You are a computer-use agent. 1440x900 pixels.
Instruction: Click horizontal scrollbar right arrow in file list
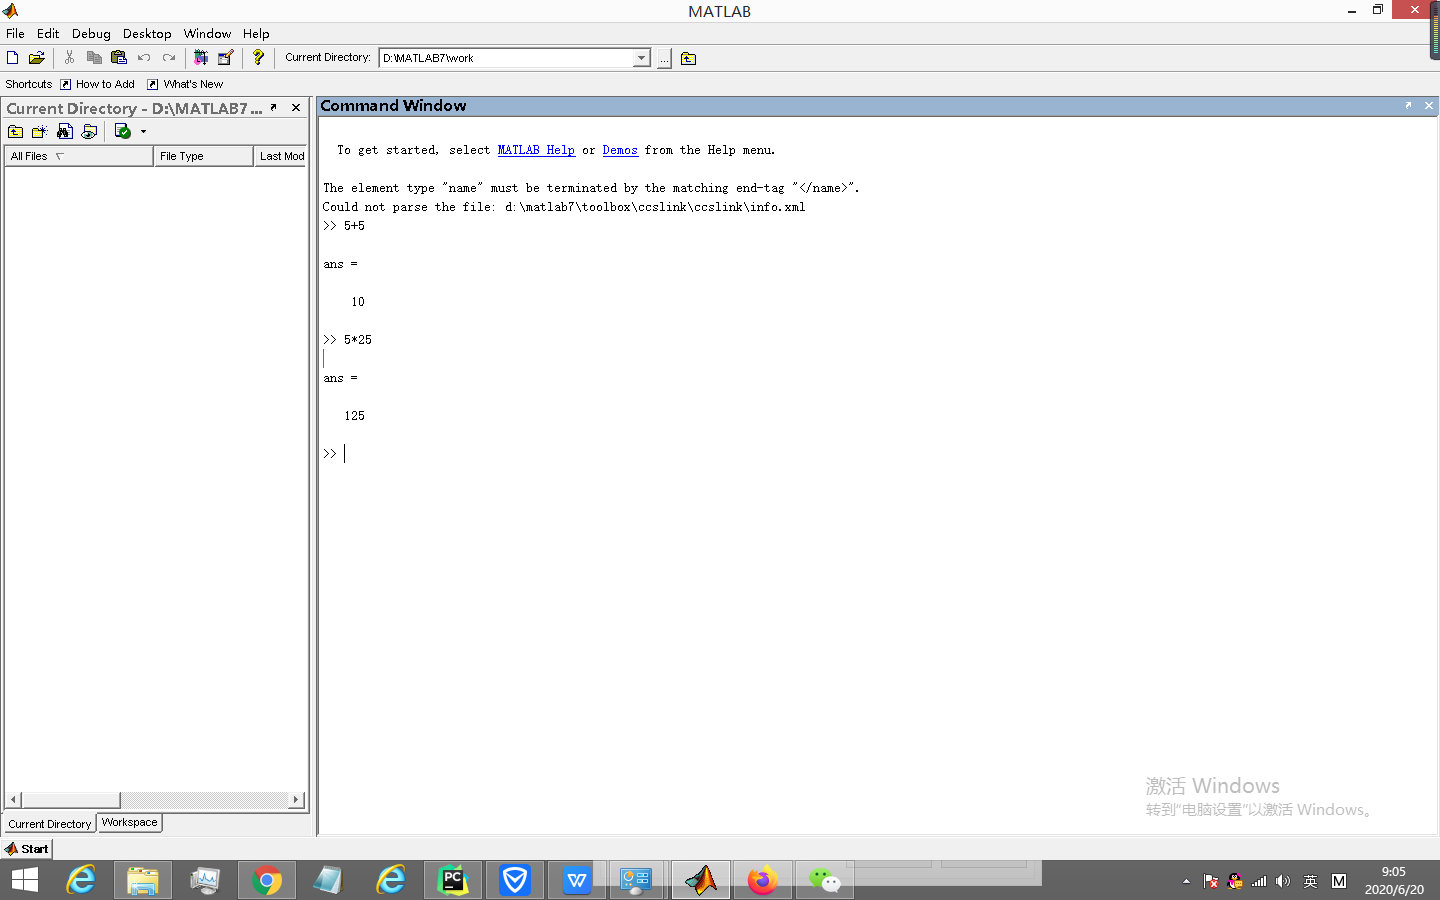click(x=295, y=800)
